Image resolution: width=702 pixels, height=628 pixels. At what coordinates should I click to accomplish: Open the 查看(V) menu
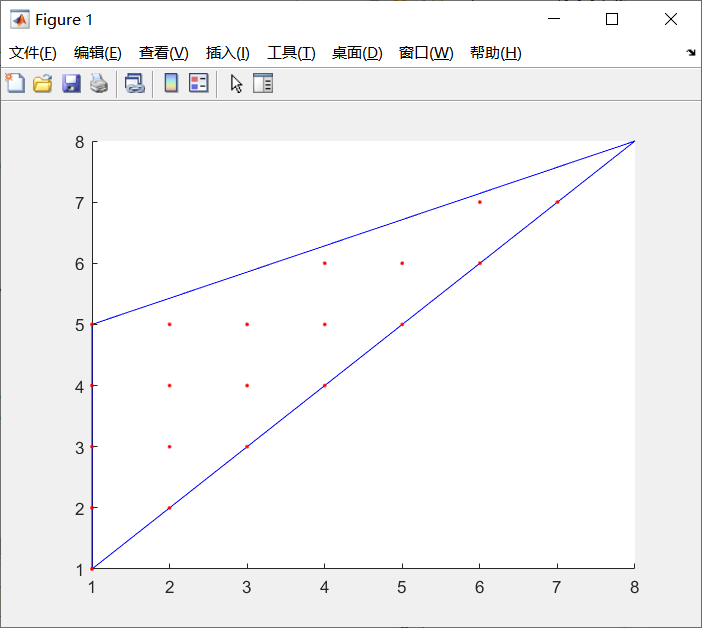(163, 53)
